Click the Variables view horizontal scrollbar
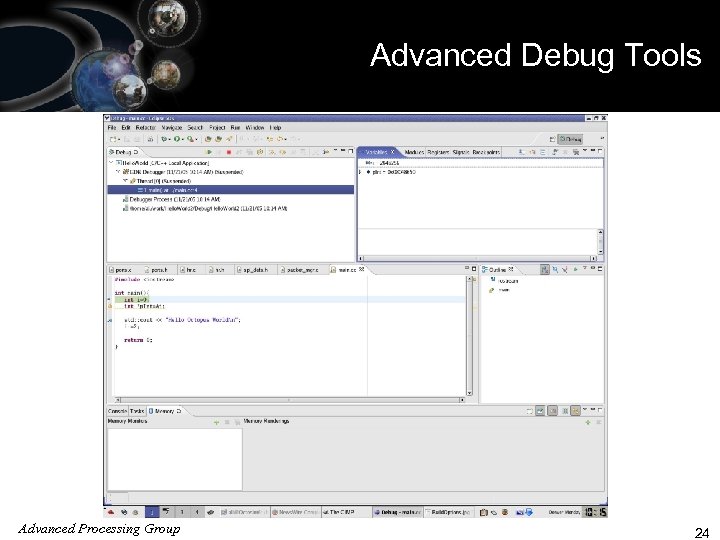The height and width of the screenshot is (540, 720). point(476,259)
